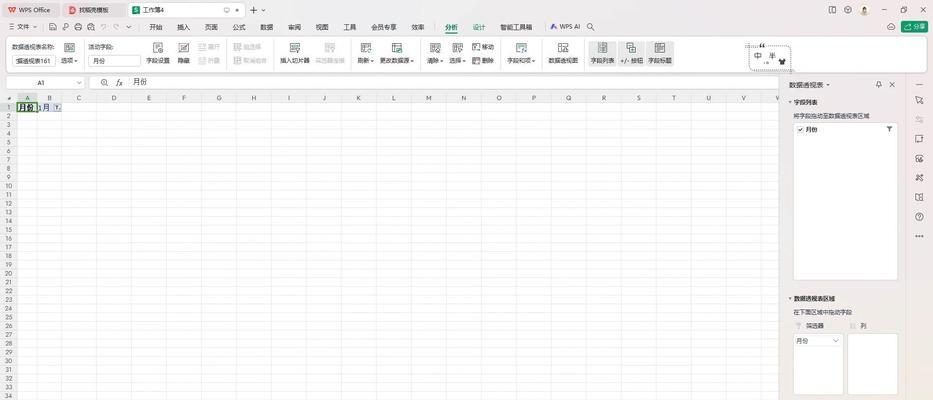Image resolution: width=933 pixels, height=400 pixels.
Task: Click the print preview icon
Action: 90,27
